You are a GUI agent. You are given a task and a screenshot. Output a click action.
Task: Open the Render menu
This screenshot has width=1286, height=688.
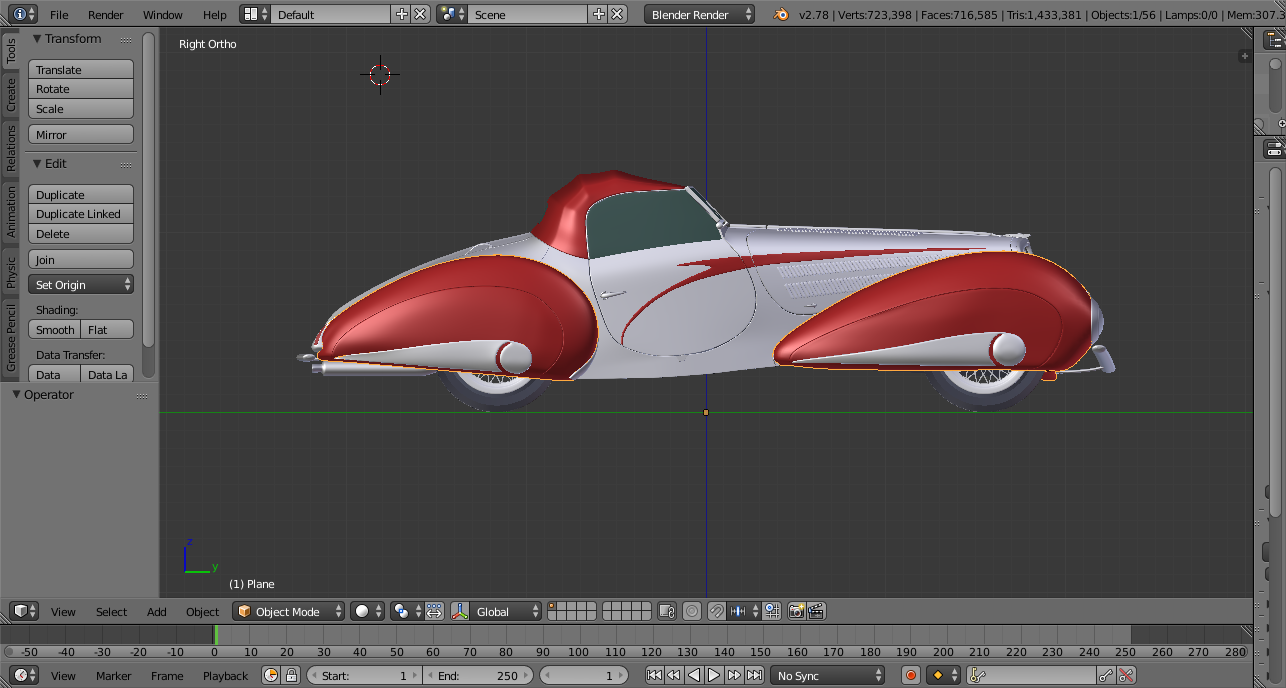104,15
